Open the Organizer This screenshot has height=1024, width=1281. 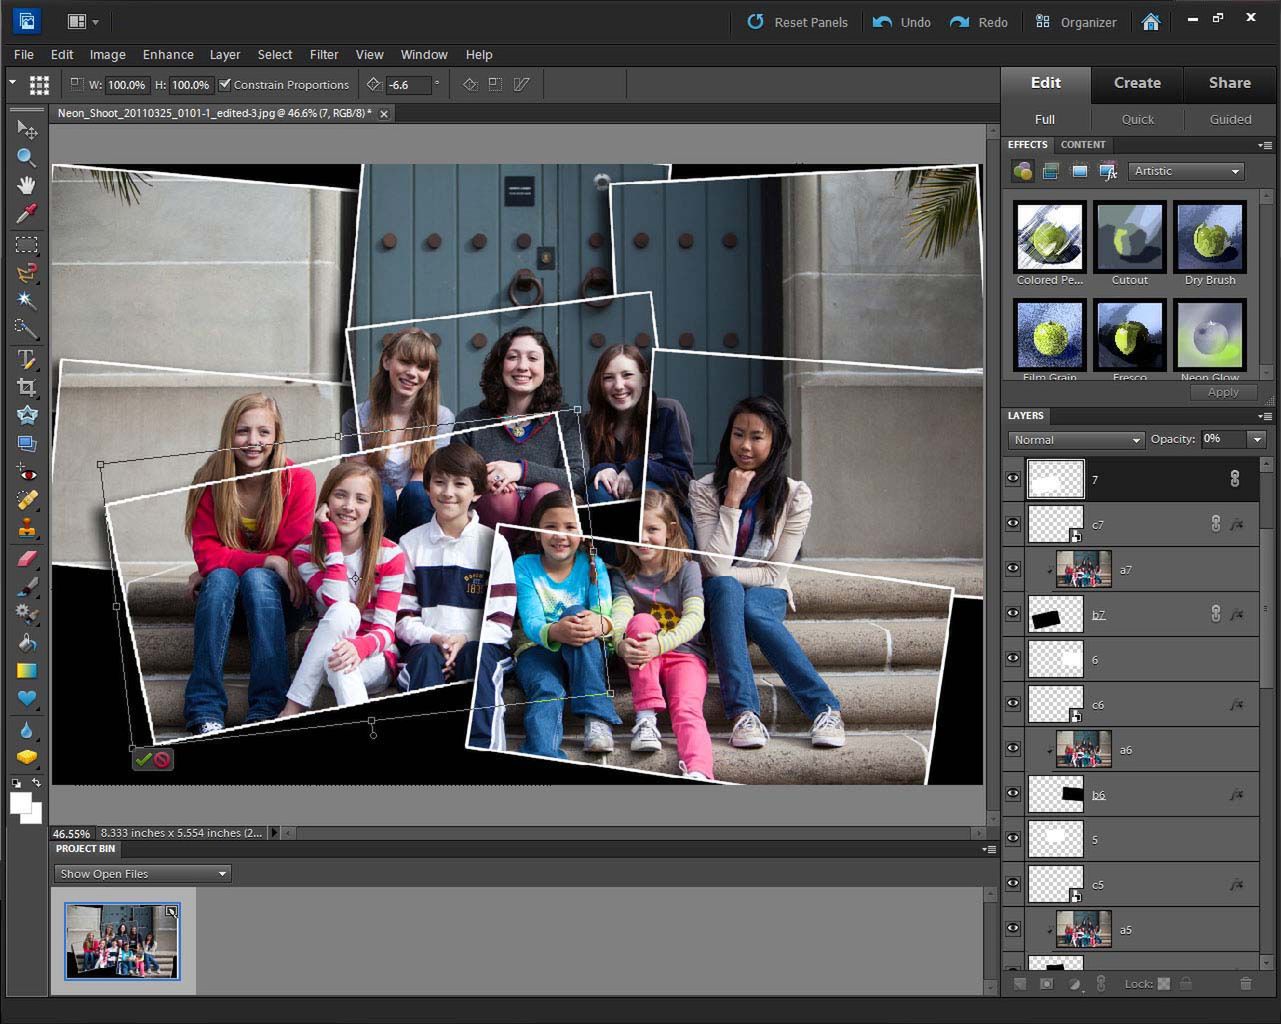(x=1076, y=22)
